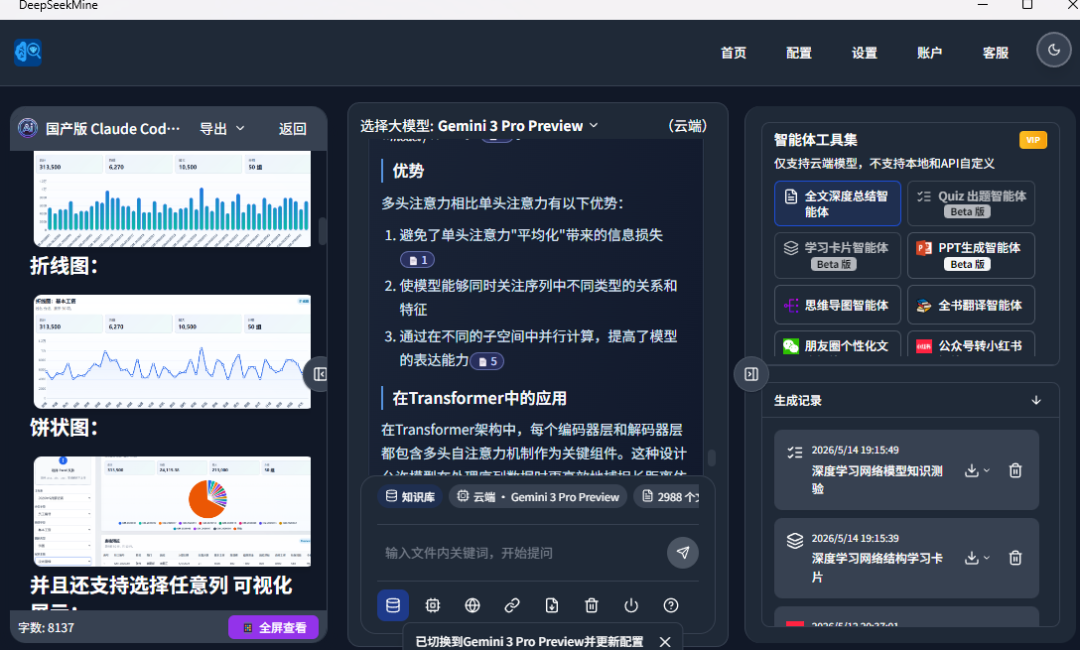Dismiss the Gemini switch notification
This screenshot has height=650, width=1080.
[x=665, y=642]
